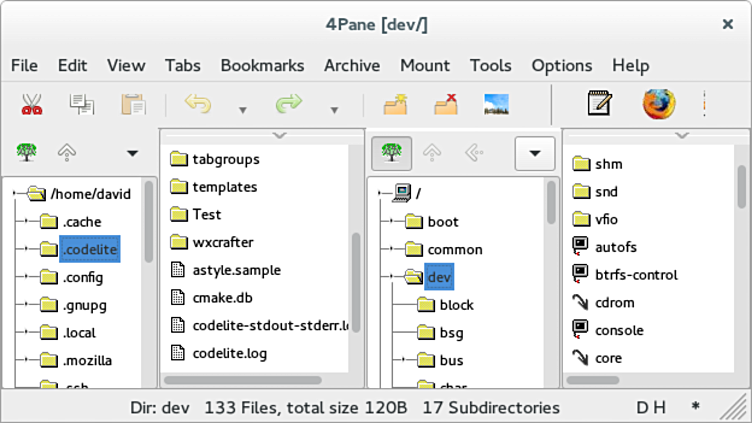This screenshot has width=752, height=423.
Task: Click the Redo green arrow icon
Action: coord(288,104)
